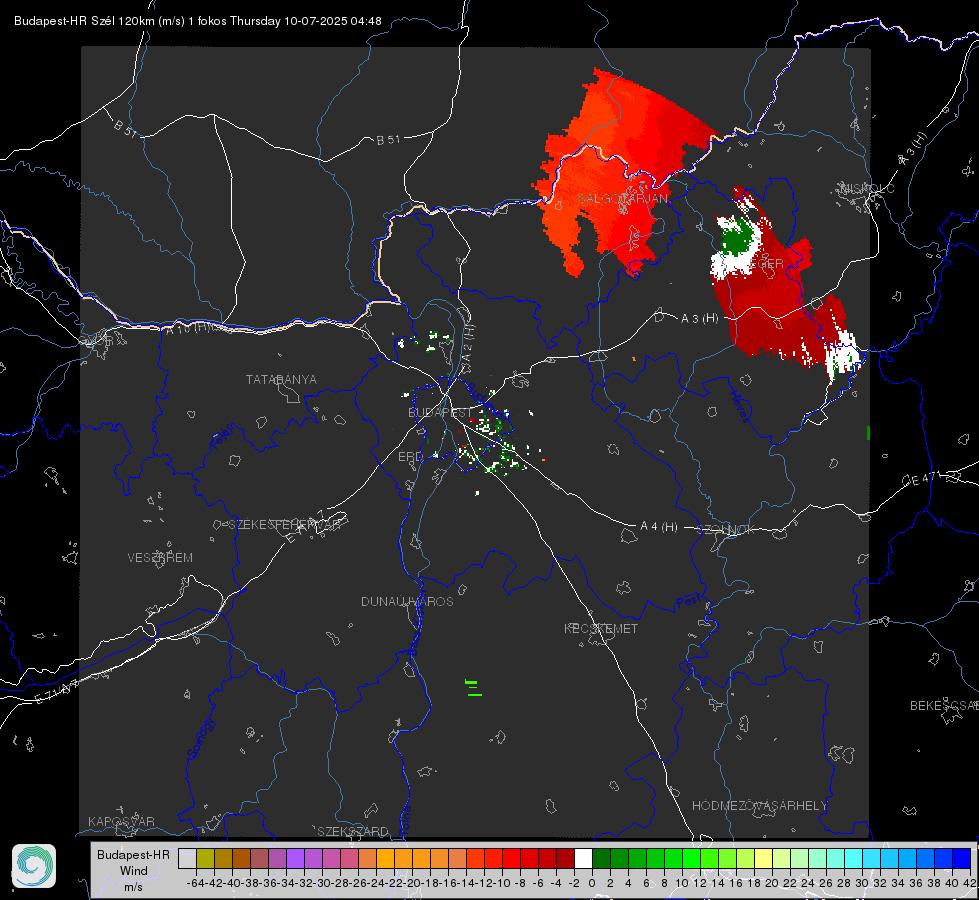Click the VESZPRÉM map label
Viewport: 979px width, 900px height.
160,558
